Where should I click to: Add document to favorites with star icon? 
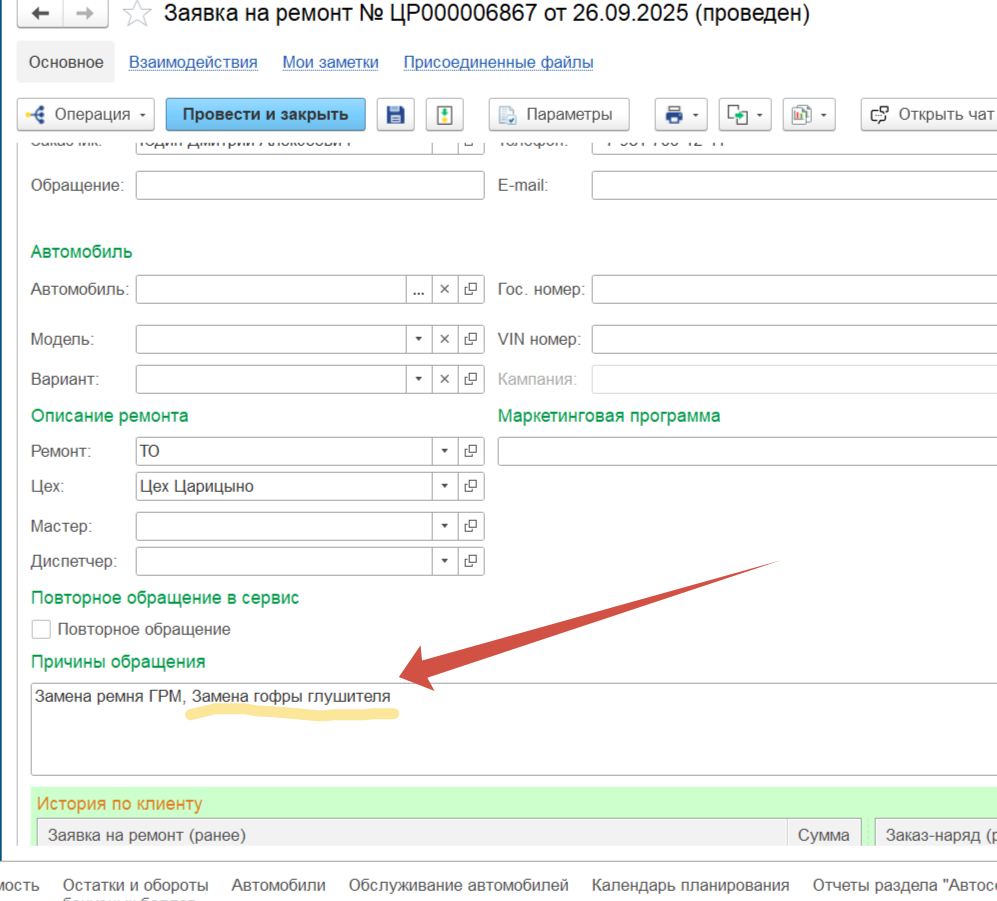point(137,14)
